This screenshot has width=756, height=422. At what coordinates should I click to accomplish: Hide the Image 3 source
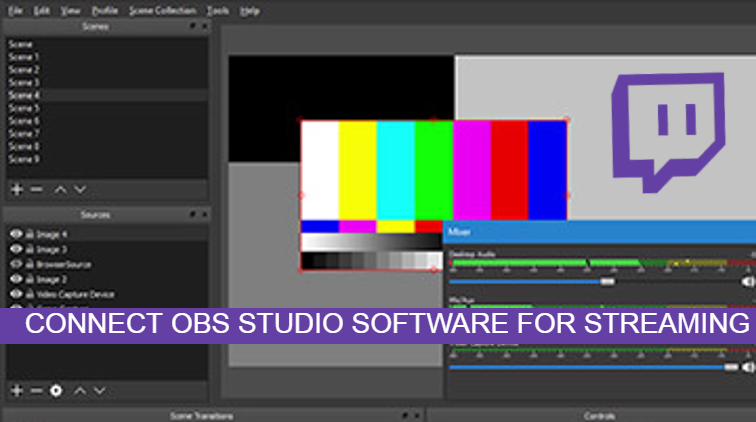coord(16,249)
